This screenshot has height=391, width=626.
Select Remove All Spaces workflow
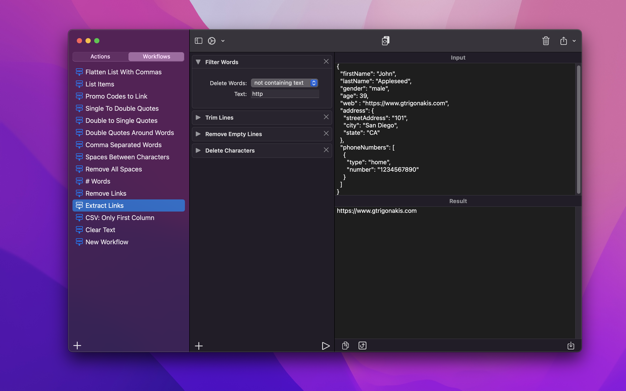coord(129,169)
